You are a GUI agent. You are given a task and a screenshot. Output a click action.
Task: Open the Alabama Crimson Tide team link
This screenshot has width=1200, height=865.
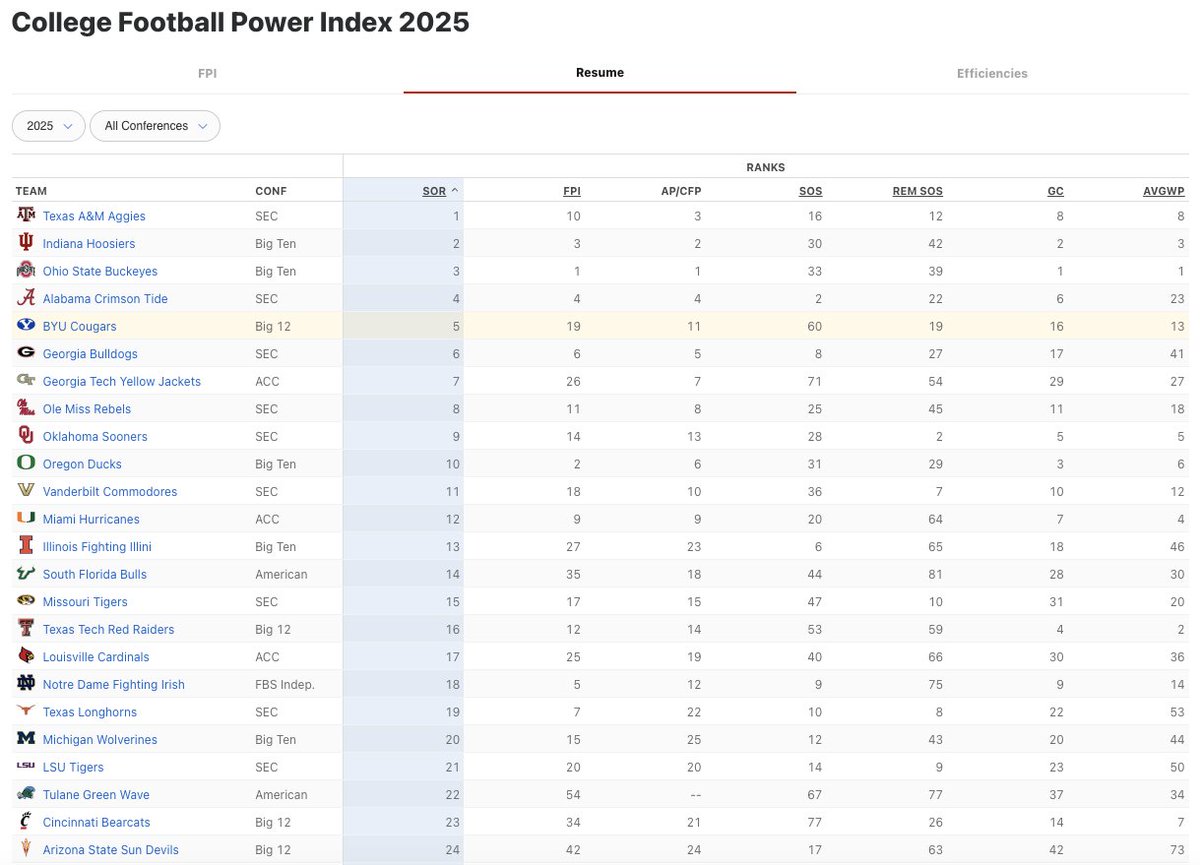[x=105, y=298]
